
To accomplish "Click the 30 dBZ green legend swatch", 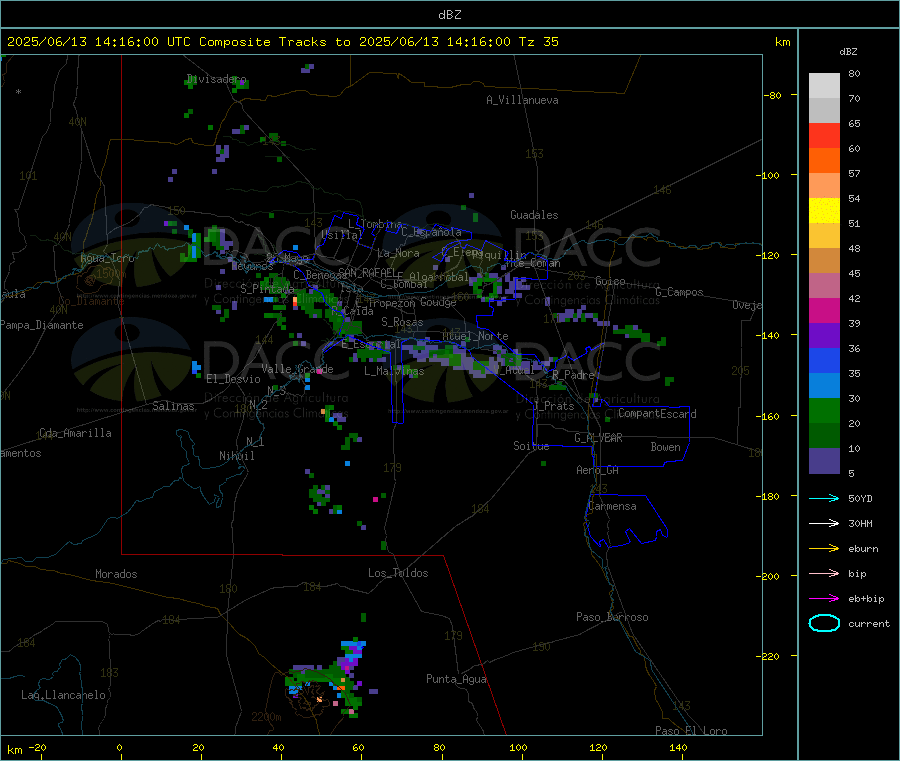I will point(824,410).
